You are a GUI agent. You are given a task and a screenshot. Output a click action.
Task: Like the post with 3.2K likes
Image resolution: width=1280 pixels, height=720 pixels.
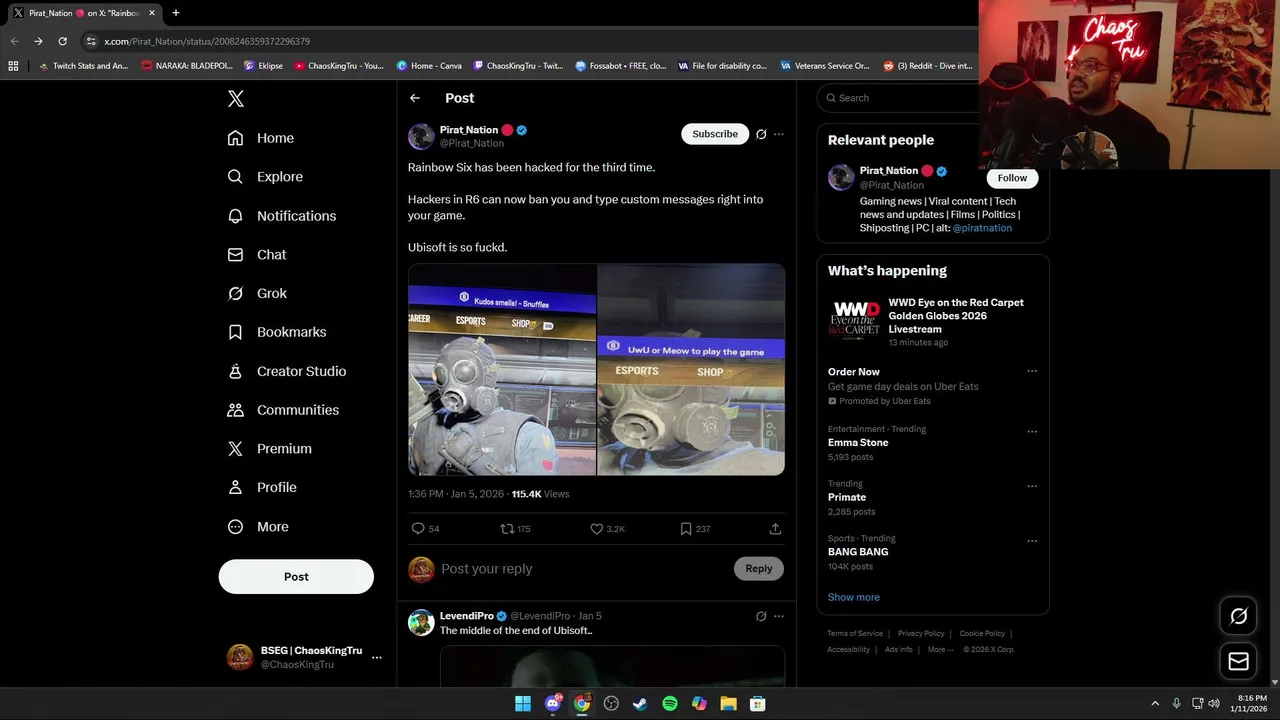[x=597, y=529]
